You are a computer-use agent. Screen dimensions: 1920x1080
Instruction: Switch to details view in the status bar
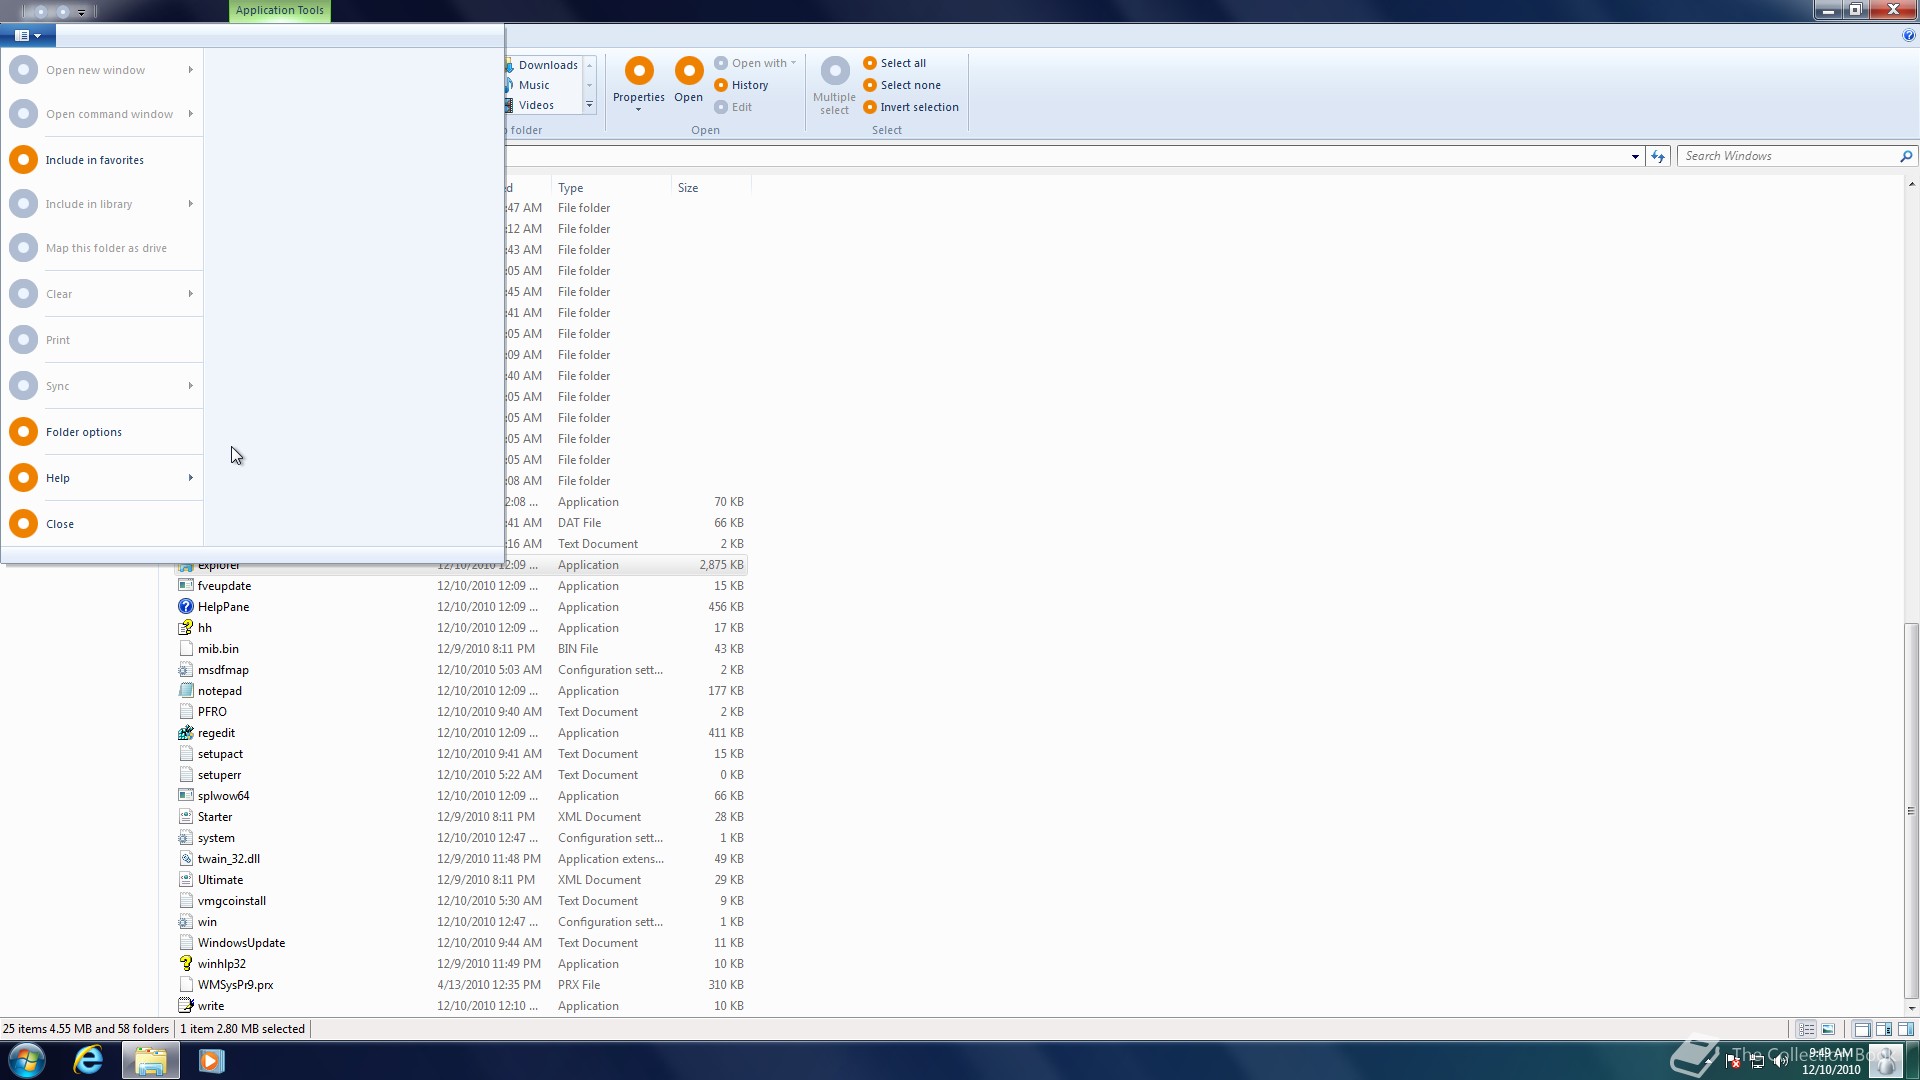[x=1806, y=1029]
